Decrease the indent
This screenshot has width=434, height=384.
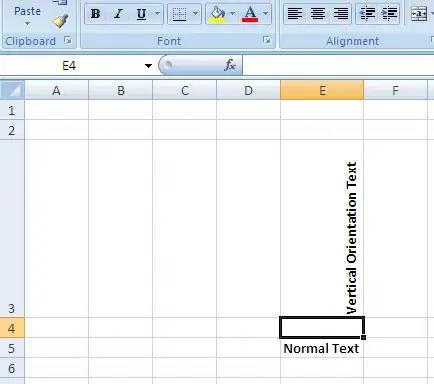367,14
